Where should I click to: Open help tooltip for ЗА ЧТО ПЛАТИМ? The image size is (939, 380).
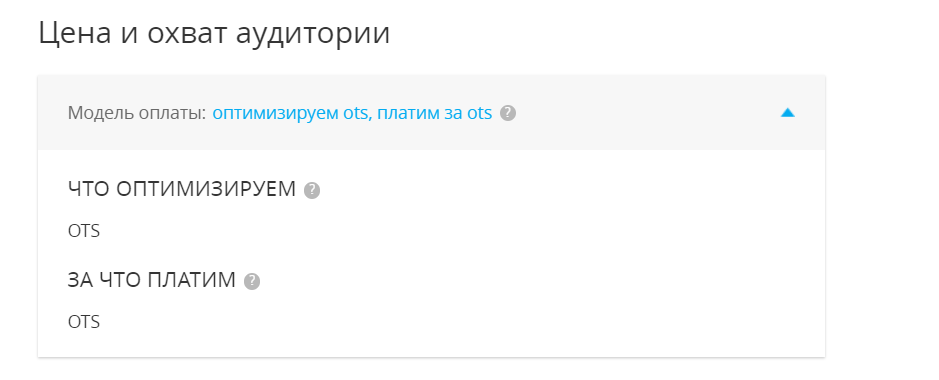[252, 281]
